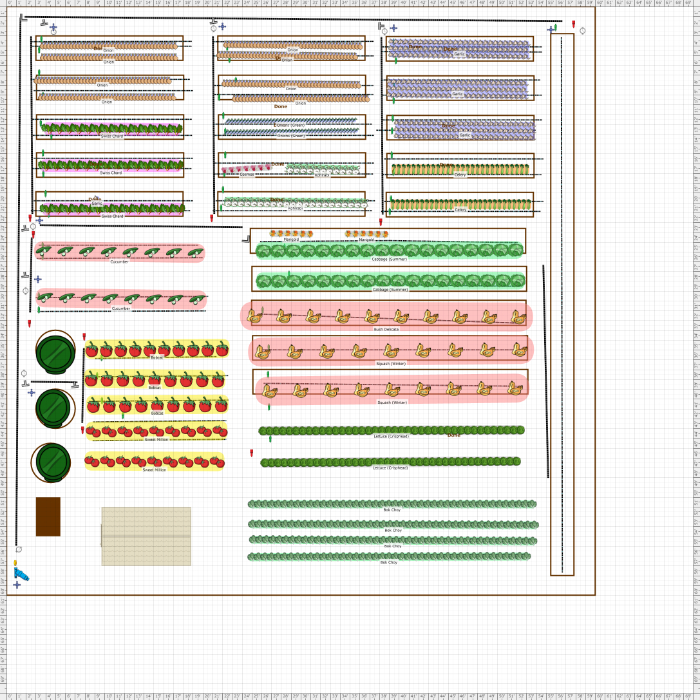Select the topmost large tomato row
This screenshot has height=700, width=700.
point(157,349)
